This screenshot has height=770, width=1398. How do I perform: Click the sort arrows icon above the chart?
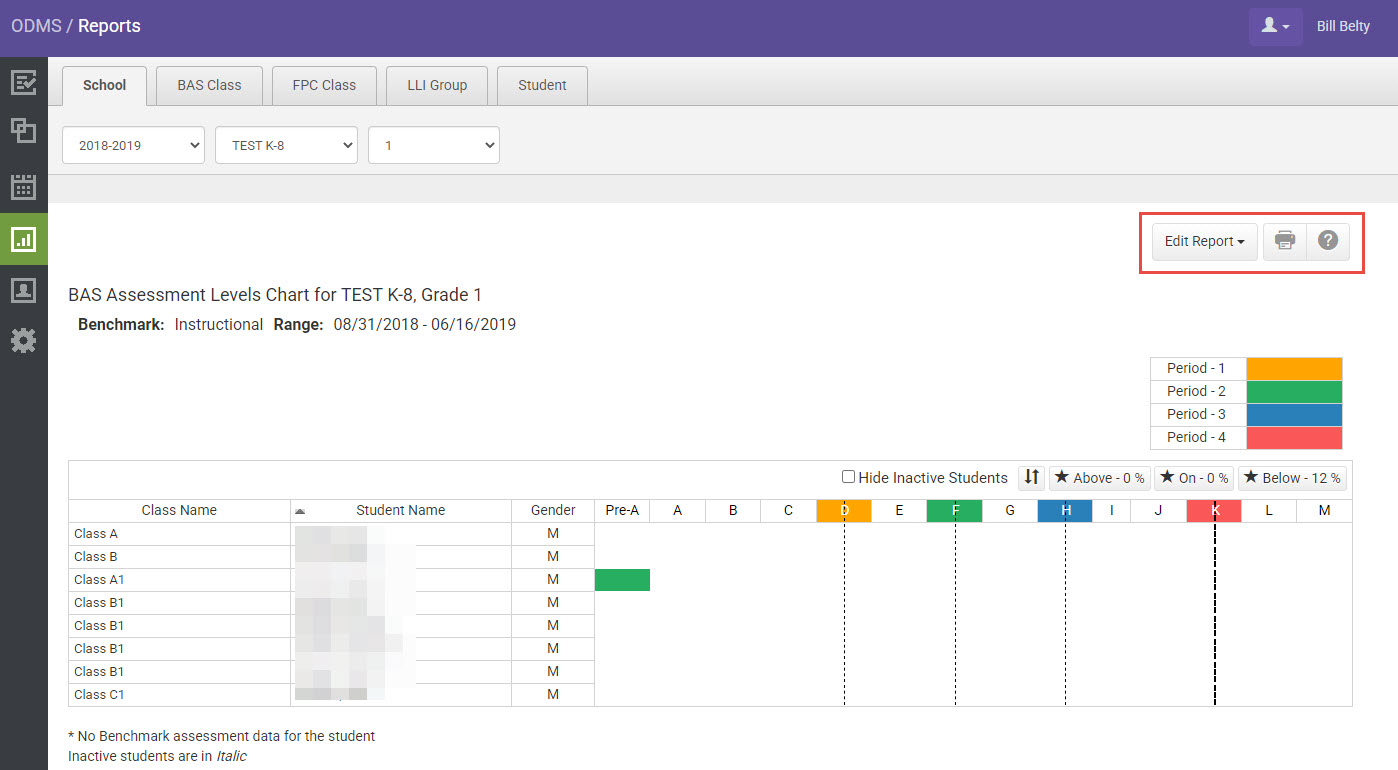coord(1031,477)
